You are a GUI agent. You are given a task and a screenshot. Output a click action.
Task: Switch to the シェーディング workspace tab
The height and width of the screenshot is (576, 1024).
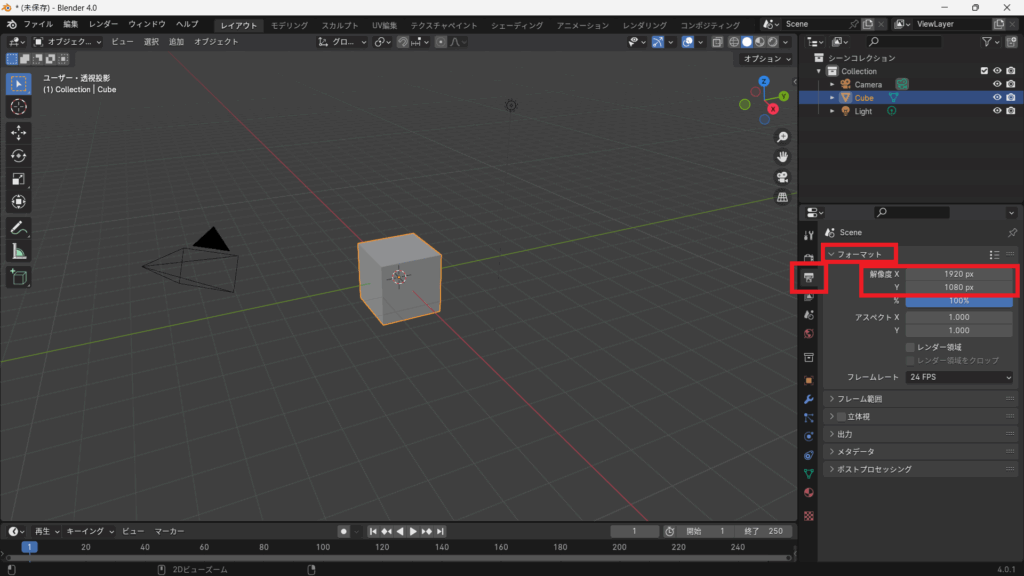(x=517, y=25)
